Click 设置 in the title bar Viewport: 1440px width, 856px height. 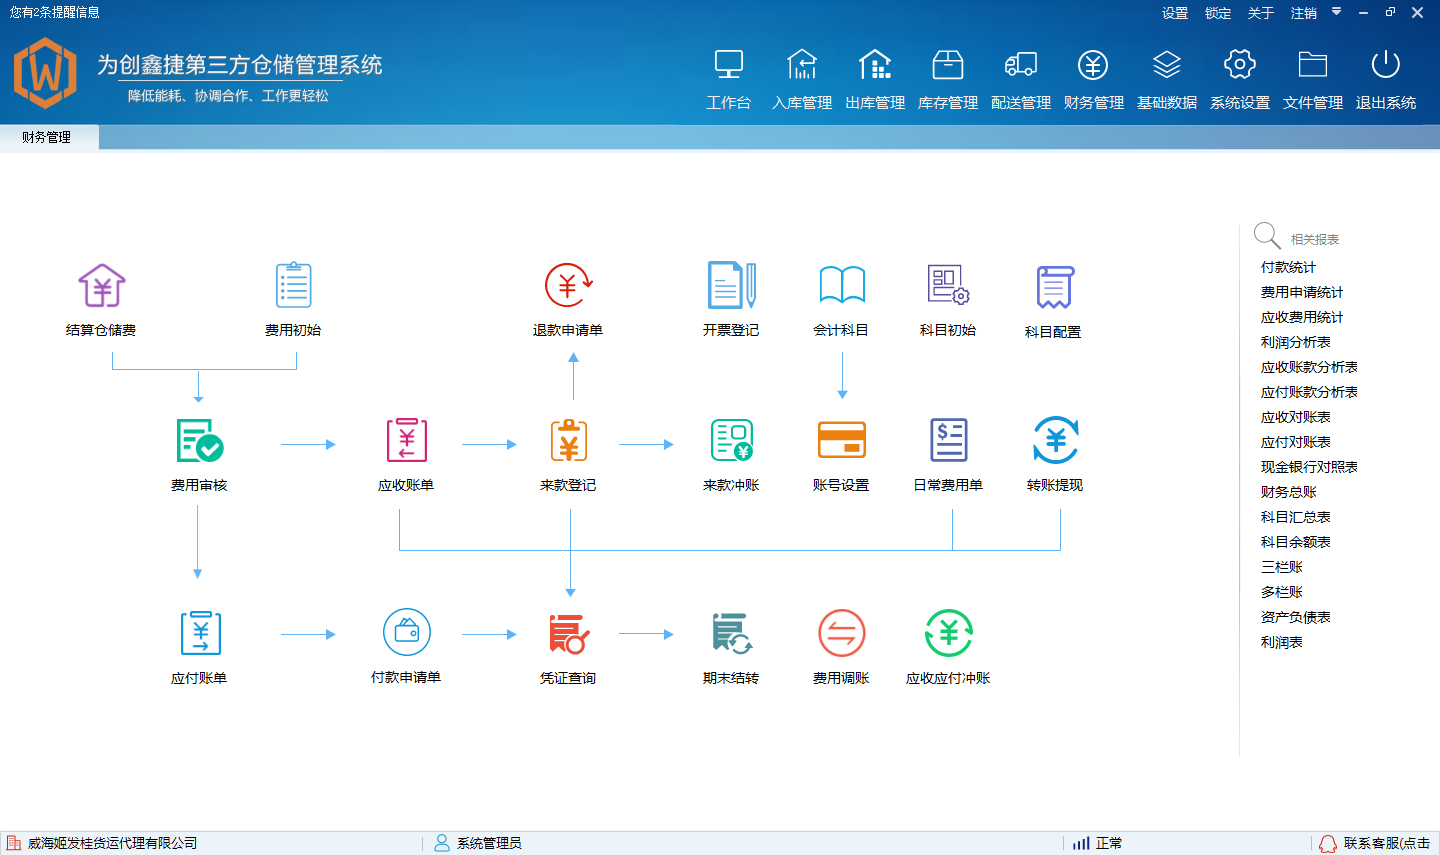[x=1175, y=13]
